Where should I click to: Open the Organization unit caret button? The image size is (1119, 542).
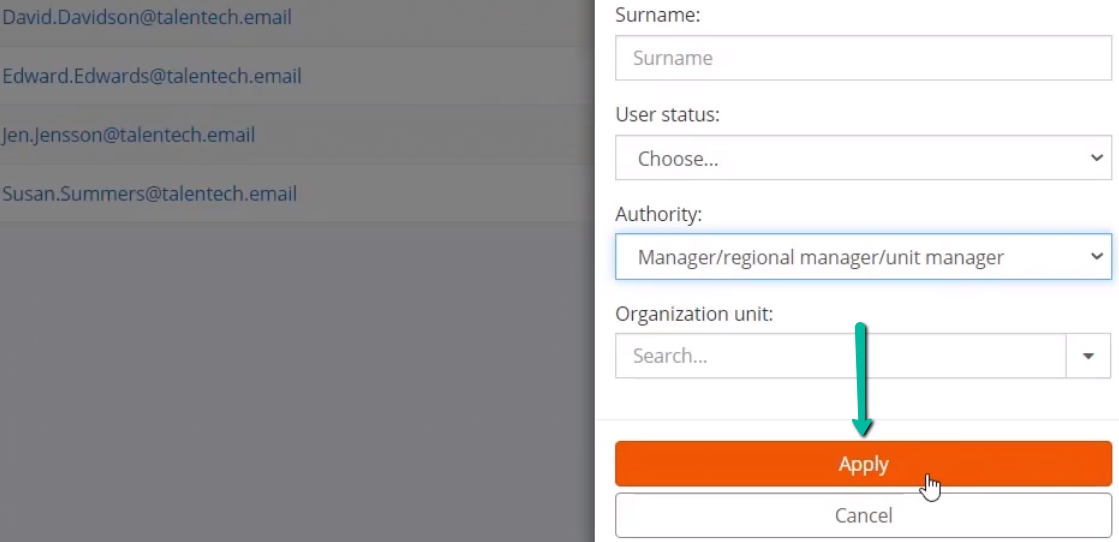click(x=1088, y=356)
